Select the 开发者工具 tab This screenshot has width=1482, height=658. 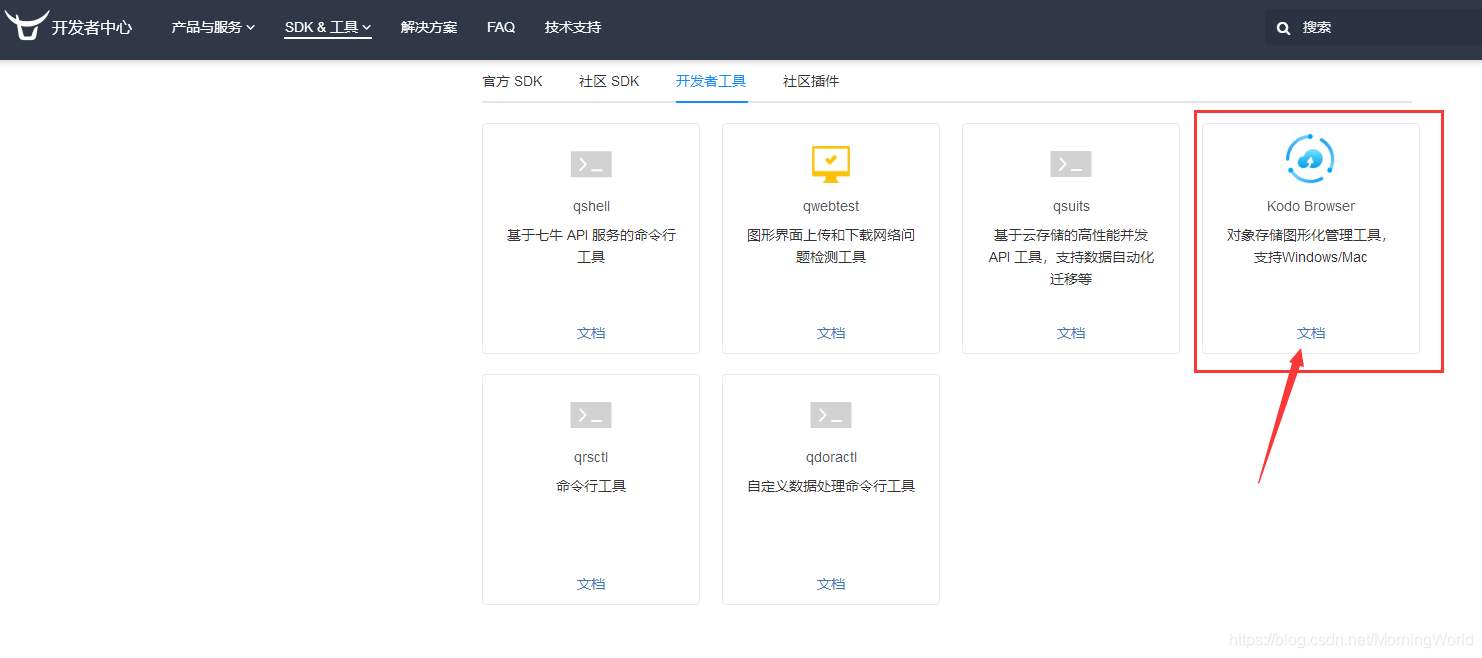click(x=711, y=81)
